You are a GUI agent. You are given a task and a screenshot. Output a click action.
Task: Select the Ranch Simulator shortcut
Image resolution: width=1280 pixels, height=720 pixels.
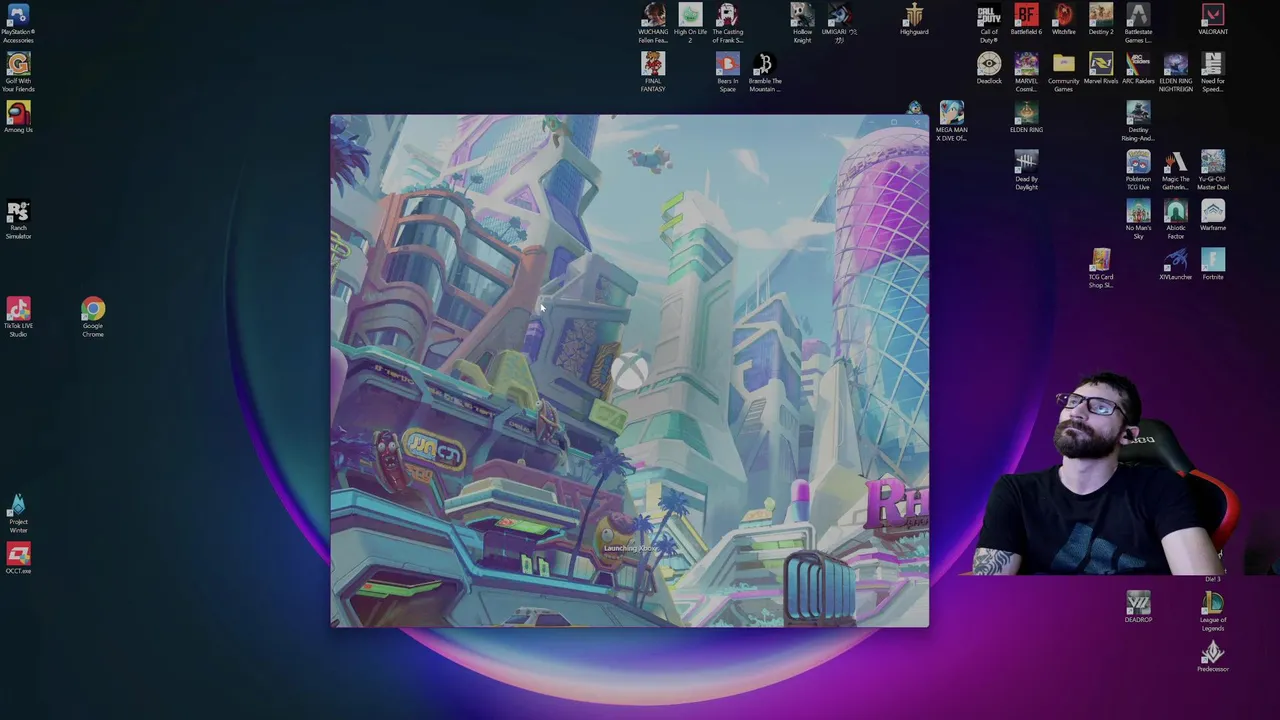point(18,220)
